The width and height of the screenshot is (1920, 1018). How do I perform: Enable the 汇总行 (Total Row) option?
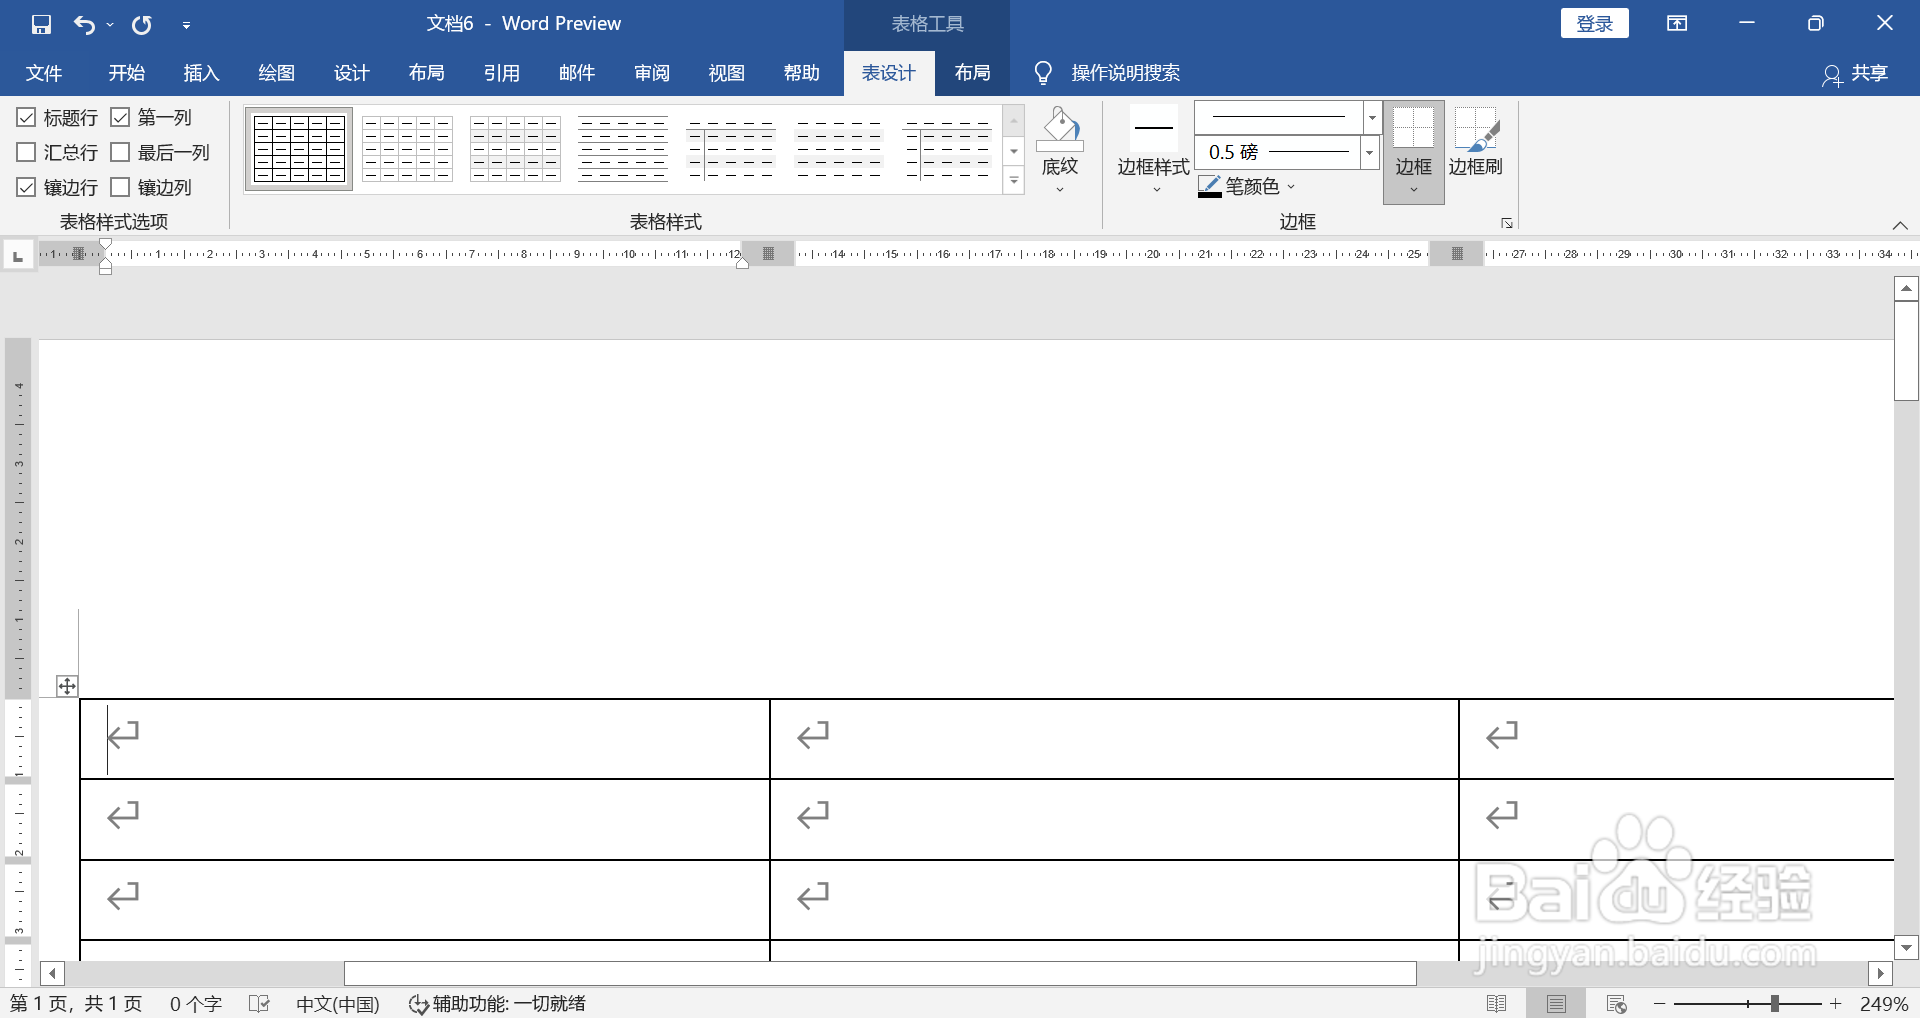click(26, 152)
